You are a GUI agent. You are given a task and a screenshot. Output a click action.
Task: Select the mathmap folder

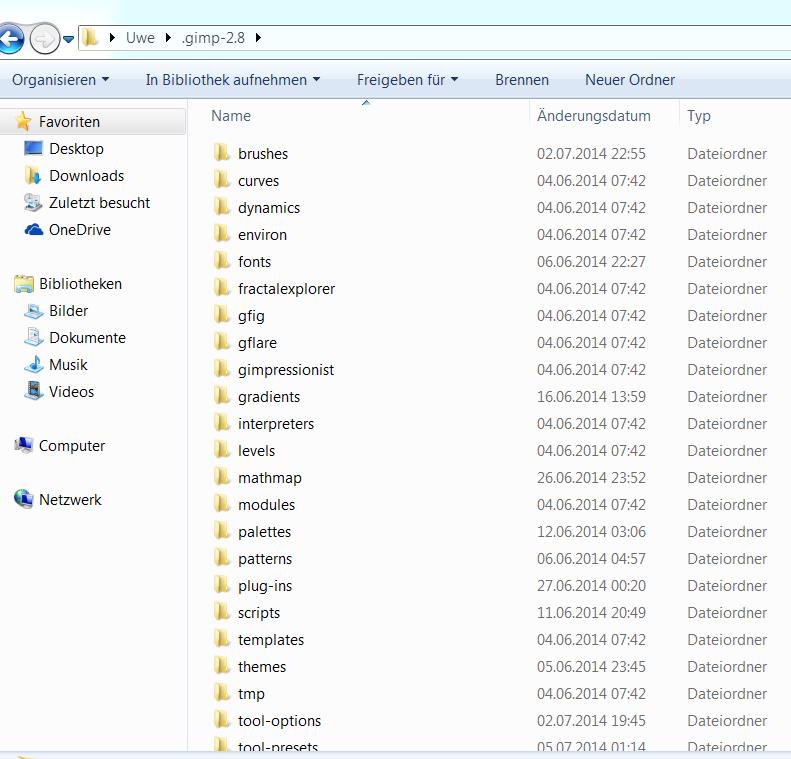270,478
